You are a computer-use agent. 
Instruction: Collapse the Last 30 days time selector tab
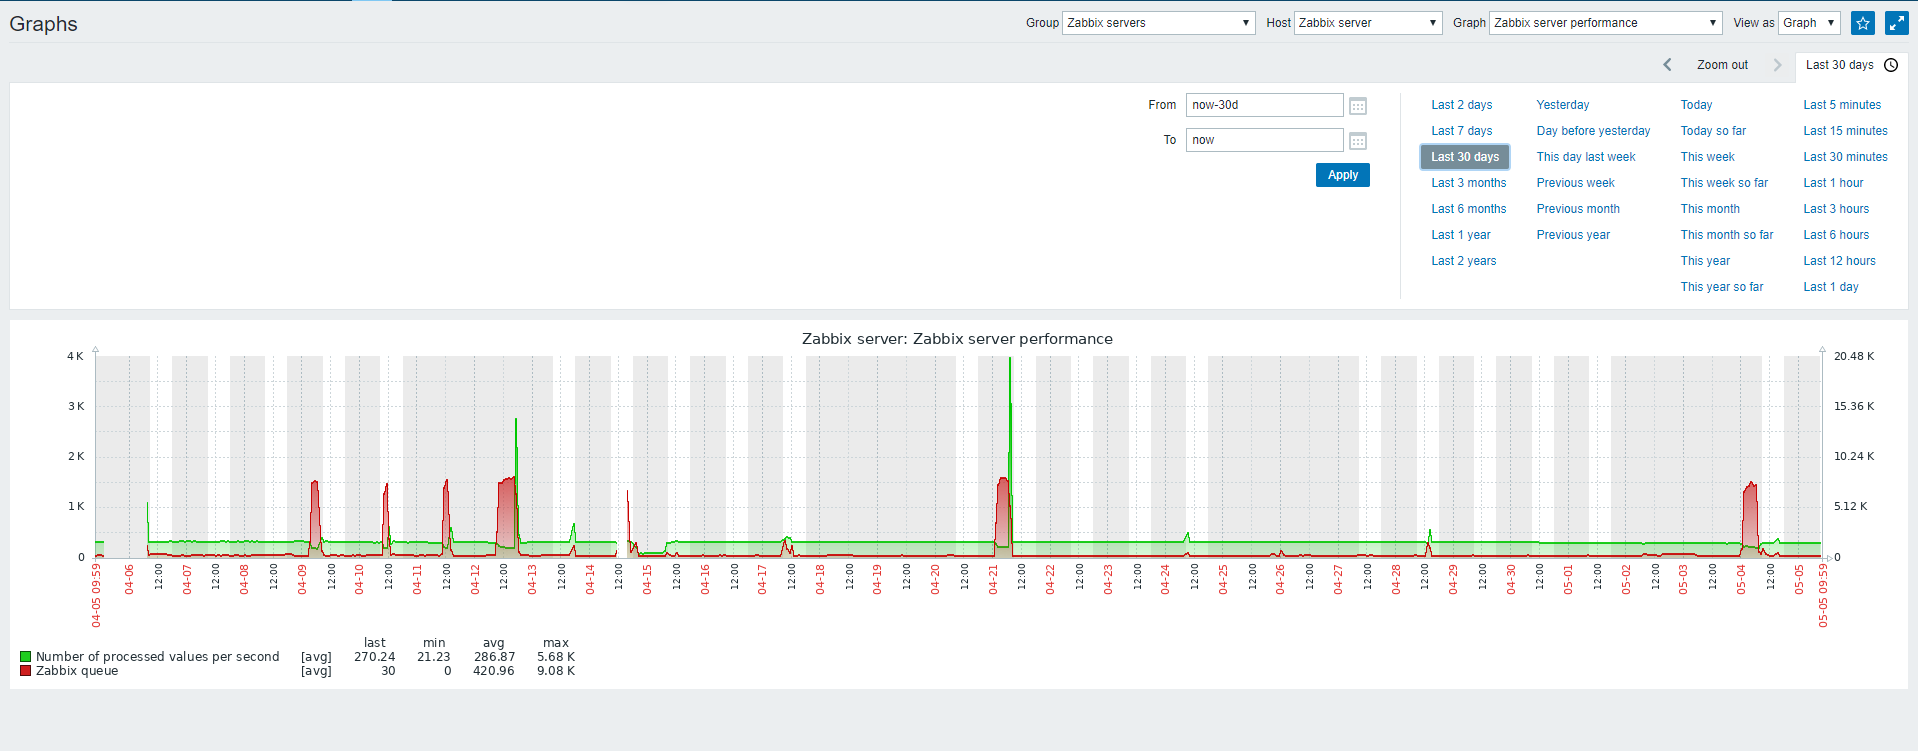point(1840,65)
